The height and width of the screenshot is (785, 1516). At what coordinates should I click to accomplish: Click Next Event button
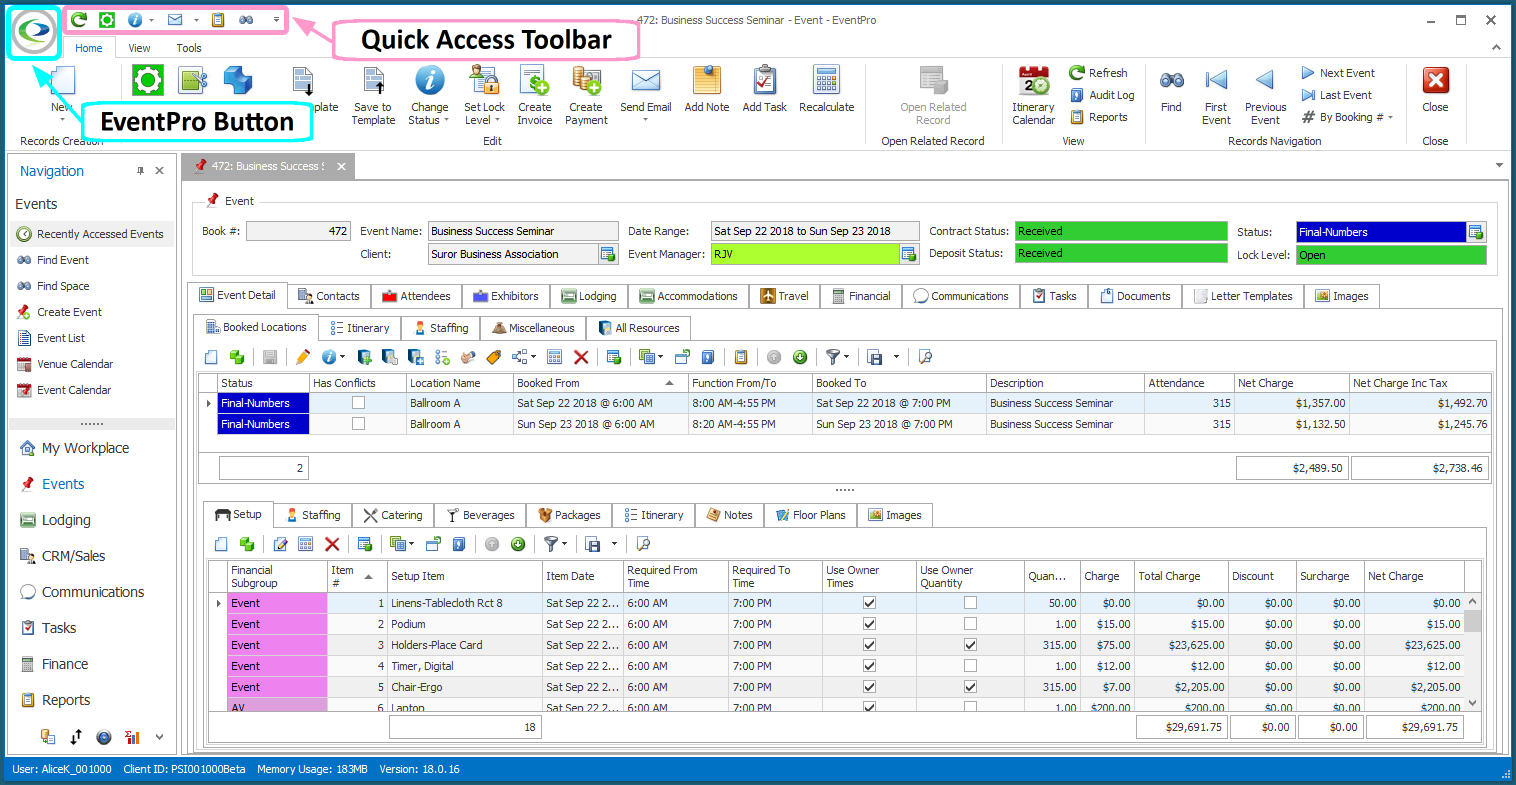1338,73
